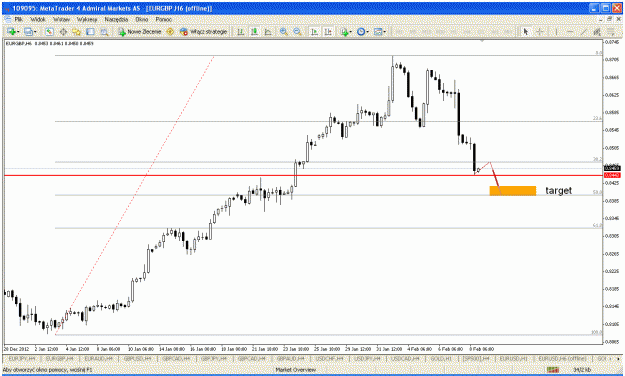Select the Cursor arrow tool

[x=526, y=31]
